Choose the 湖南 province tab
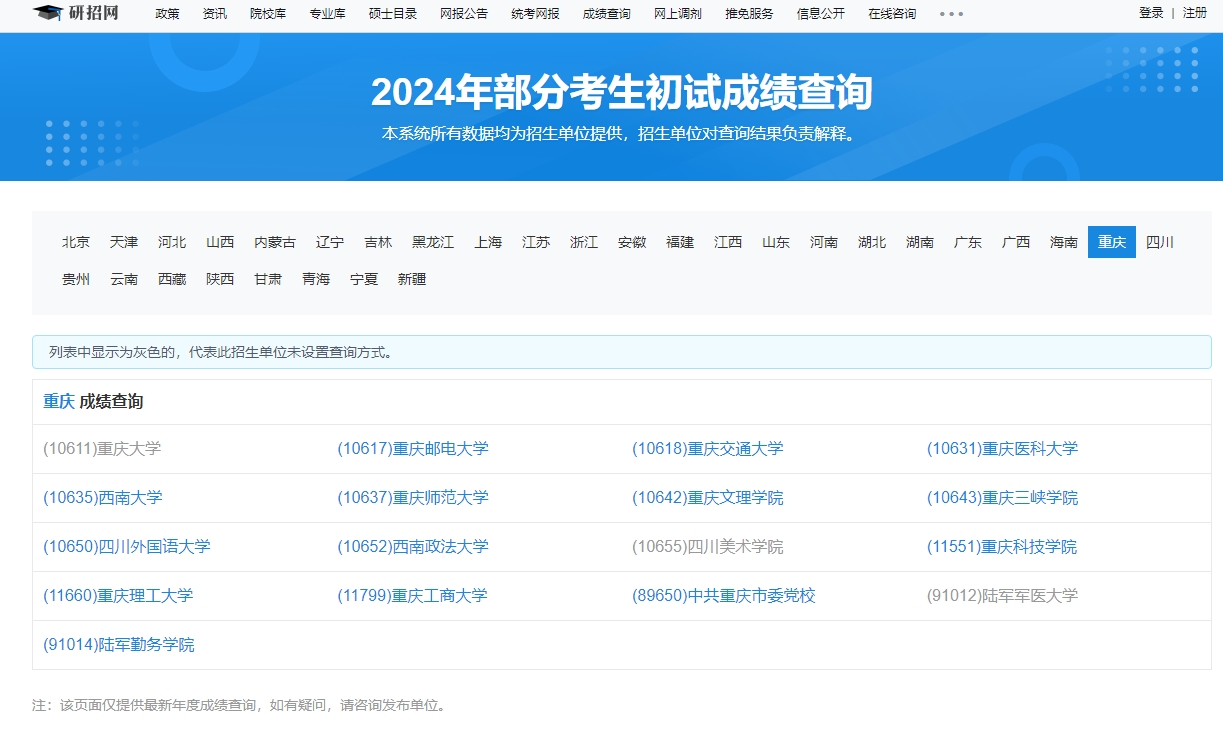1223x732 pixels. click(x=920, y=242)
